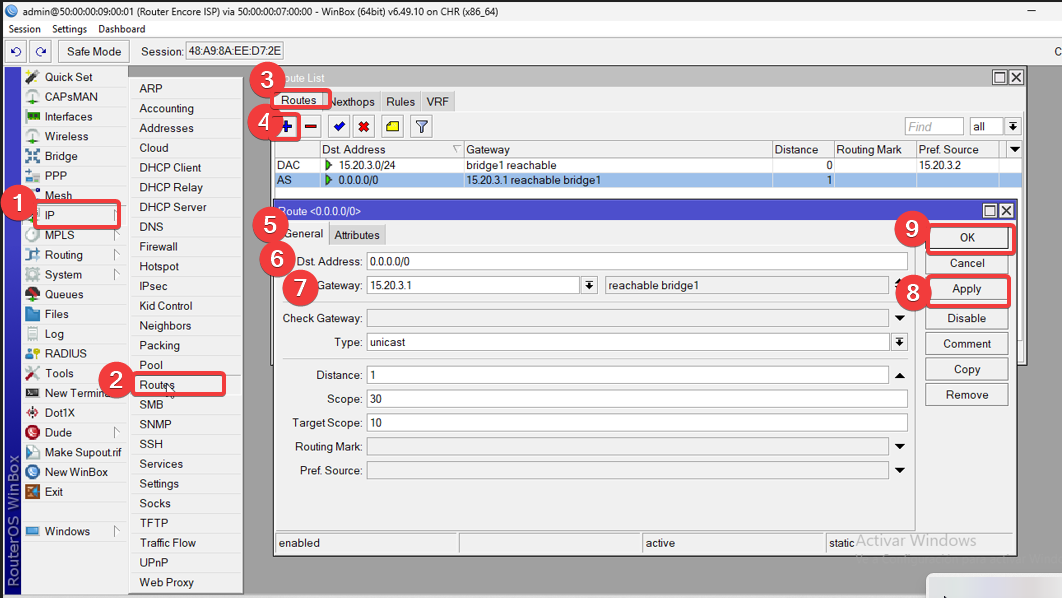Screen dimensions: 1062x598
Task: Click the red X Disable icon
Action: 364,126
